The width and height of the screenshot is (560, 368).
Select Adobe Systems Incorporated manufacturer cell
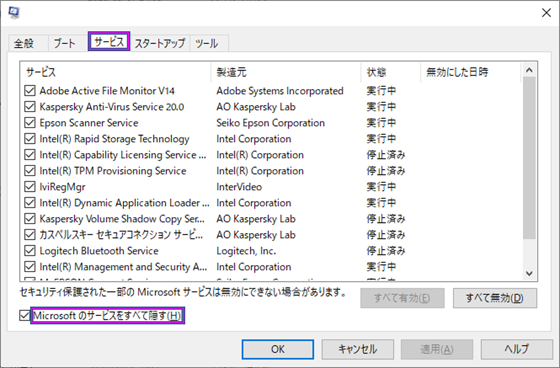(280, 91)
